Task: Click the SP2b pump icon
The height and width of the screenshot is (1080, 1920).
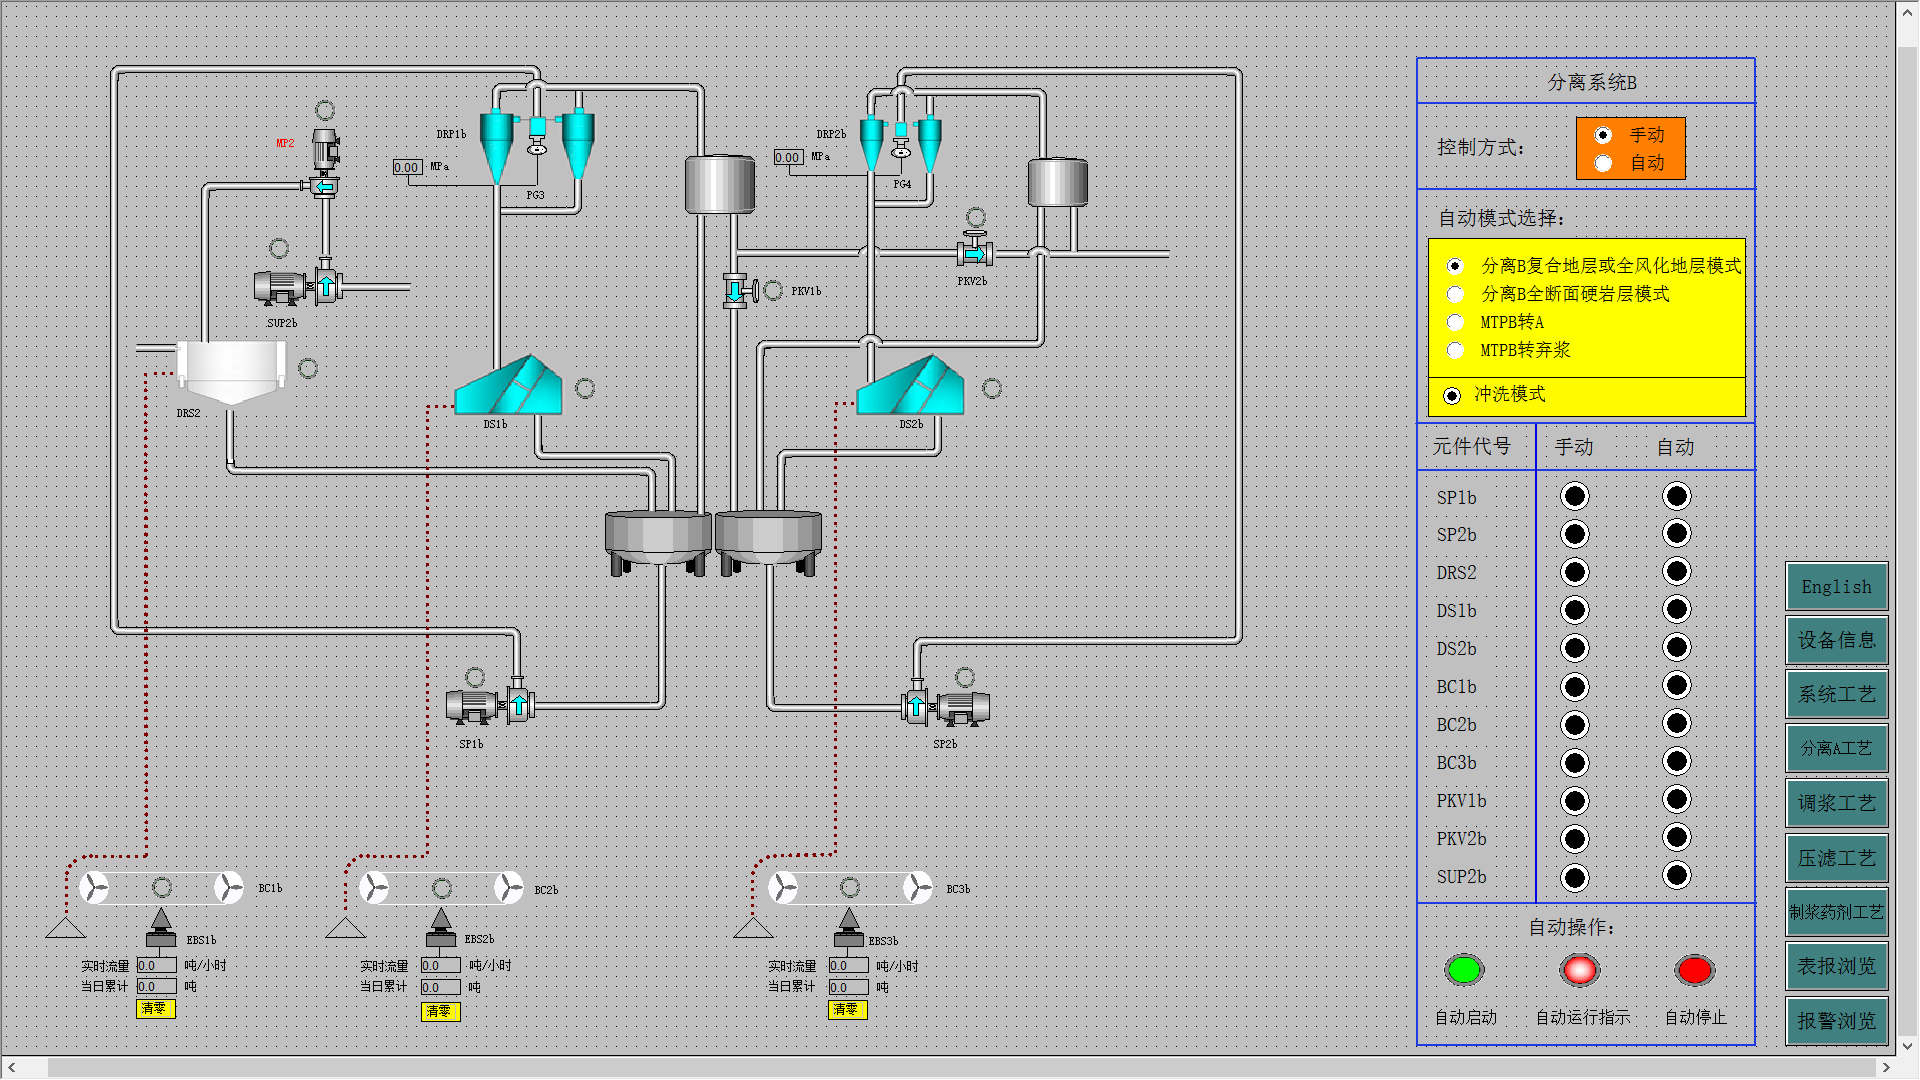Action: pos(946,707)
